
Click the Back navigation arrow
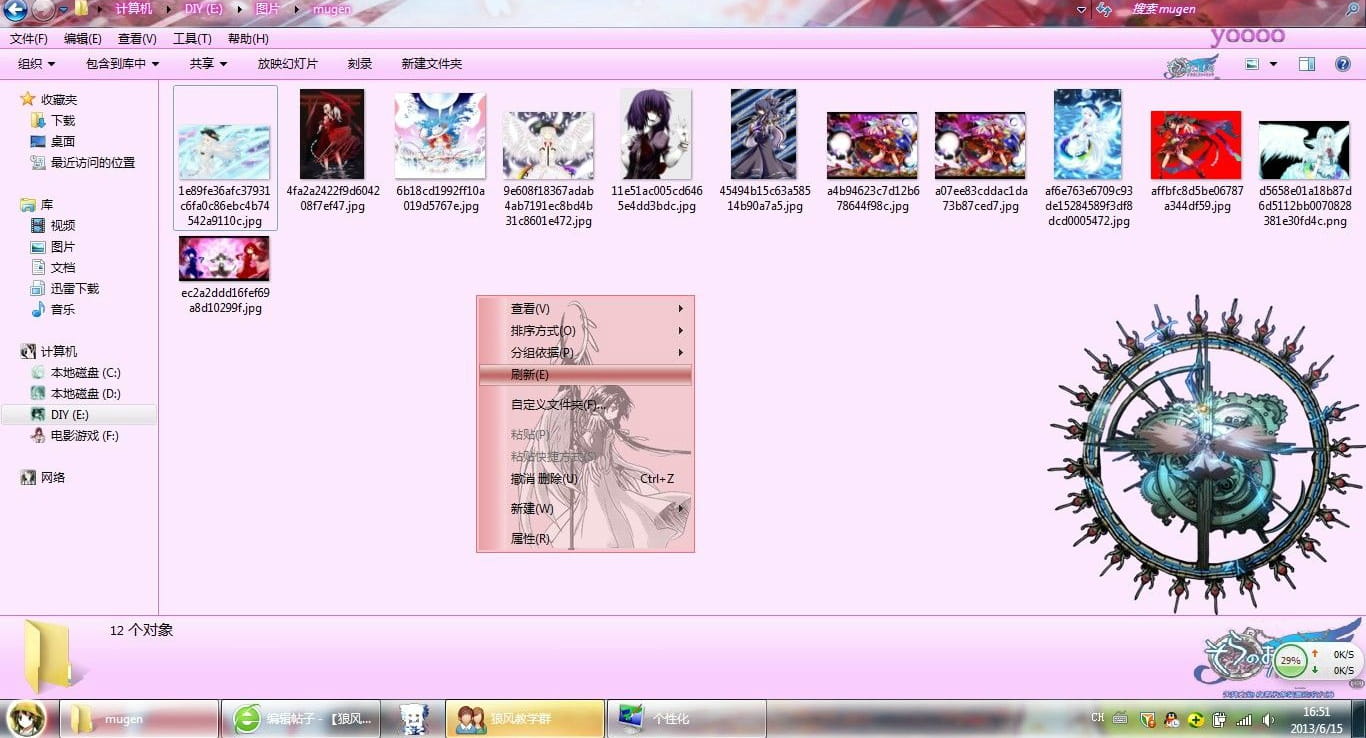pos(15,11)
